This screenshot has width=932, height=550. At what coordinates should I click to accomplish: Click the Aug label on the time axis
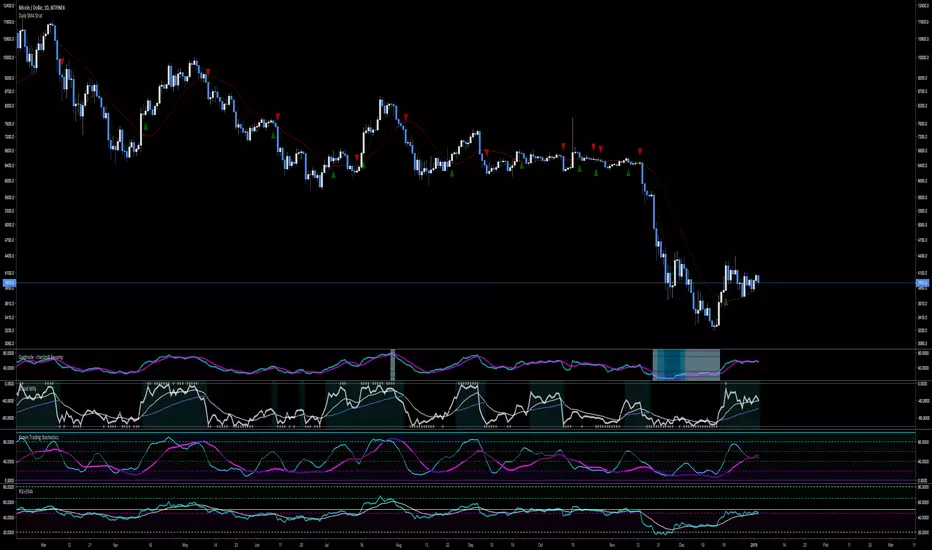[400, 546]
